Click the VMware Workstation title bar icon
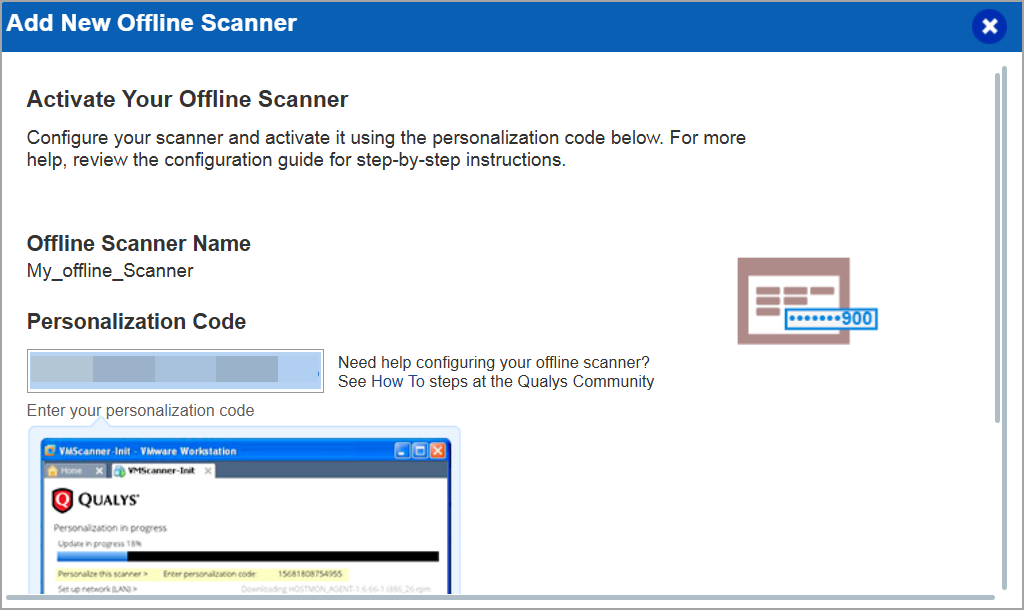This screenshot has height=610, width=1024. coord(48,450)
